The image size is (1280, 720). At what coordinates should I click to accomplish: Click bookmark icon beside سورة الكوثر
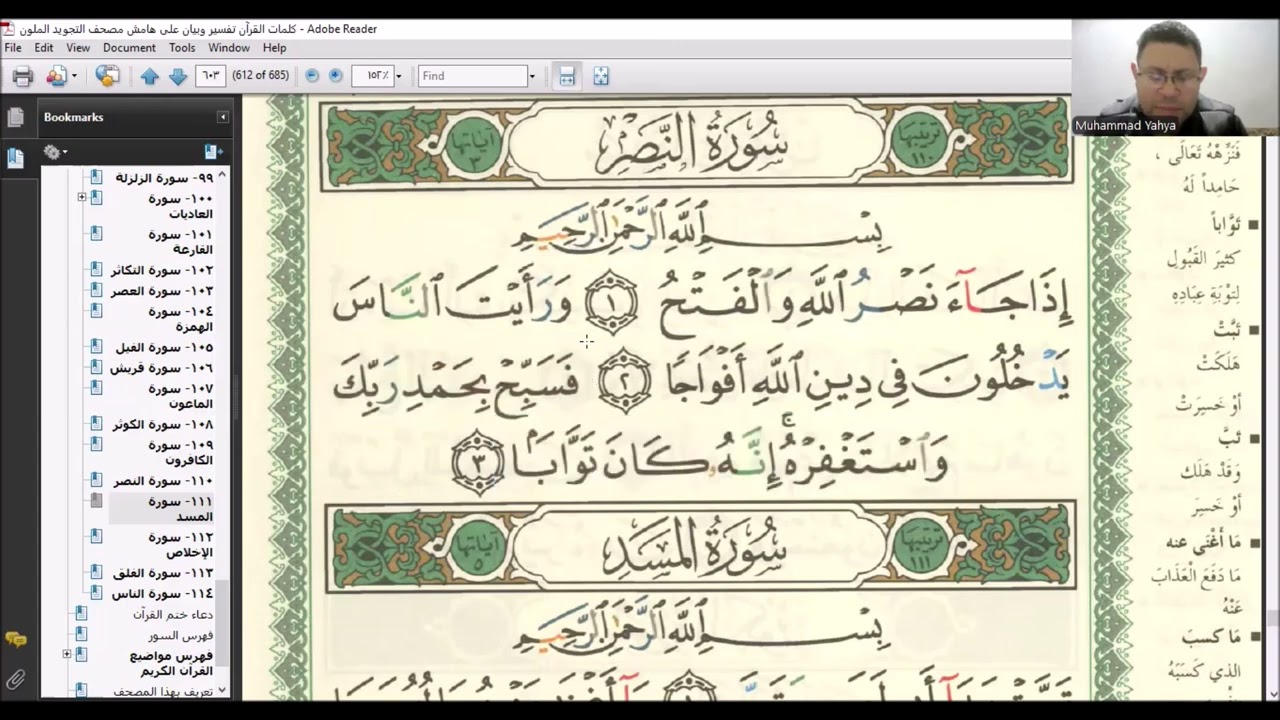pos(96,425)
